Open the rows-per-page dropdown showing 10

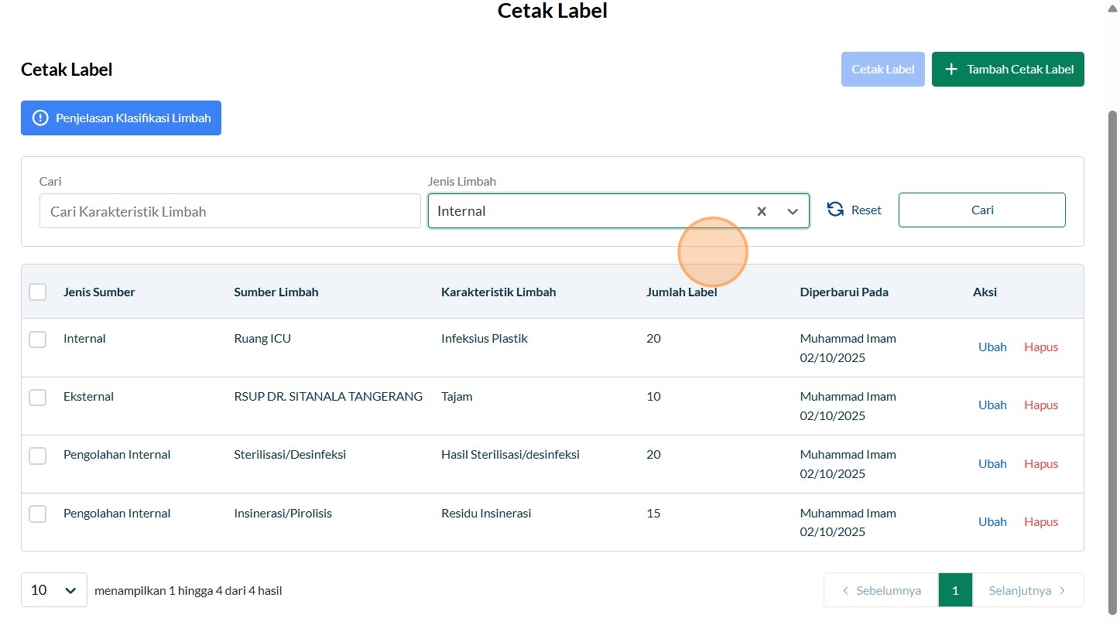tap(54, 590)
